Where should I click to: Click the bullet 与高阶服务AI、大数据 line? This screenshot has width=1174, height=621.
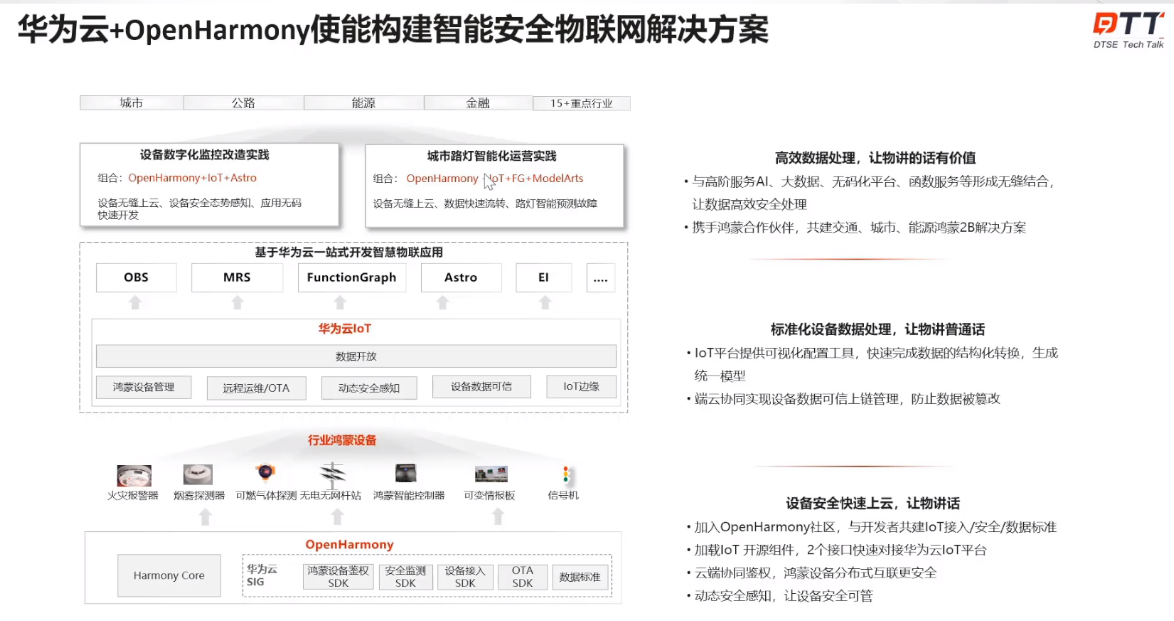(x=874, y=181)
